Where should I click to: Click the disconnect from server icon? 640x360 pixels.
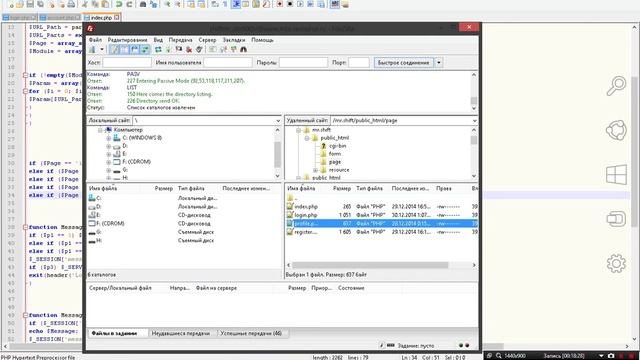click(x=189, y=49)
